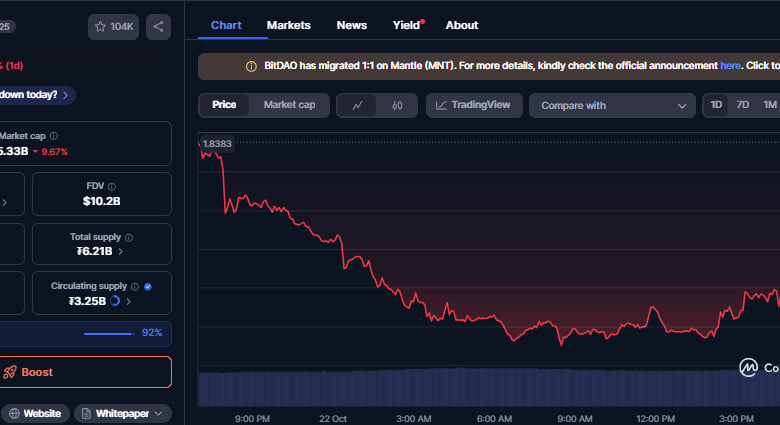Open the Markets tab
The height and width of the screenshot is (425, 780).
[289, 25]
